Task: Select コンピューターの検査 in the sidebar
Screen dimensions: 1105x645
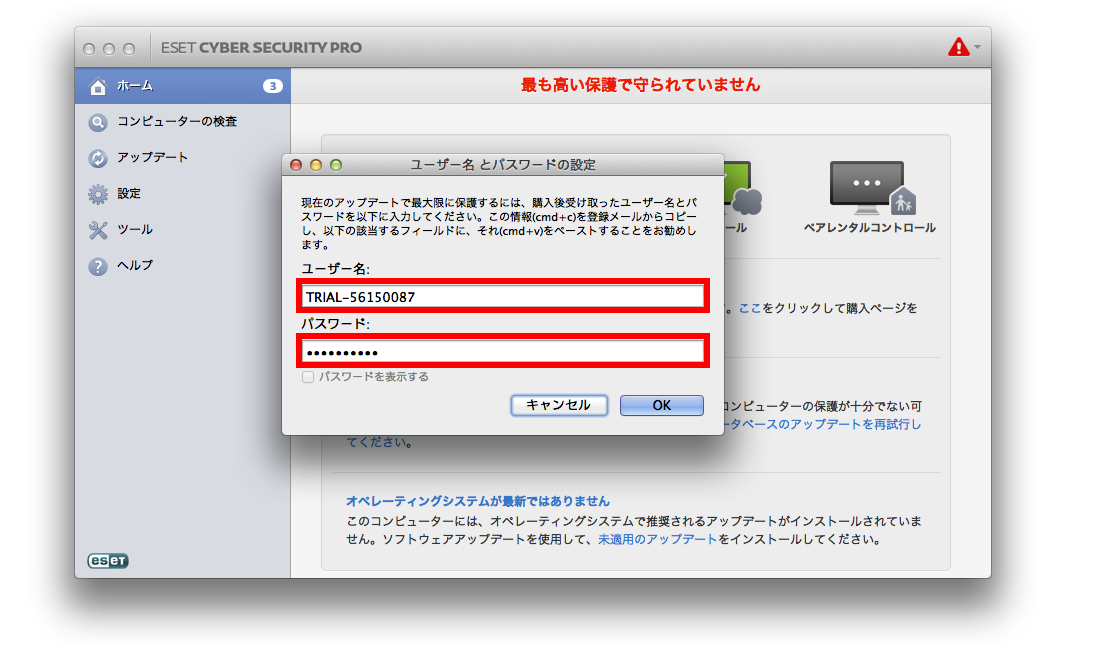Action: coord(183,122)
